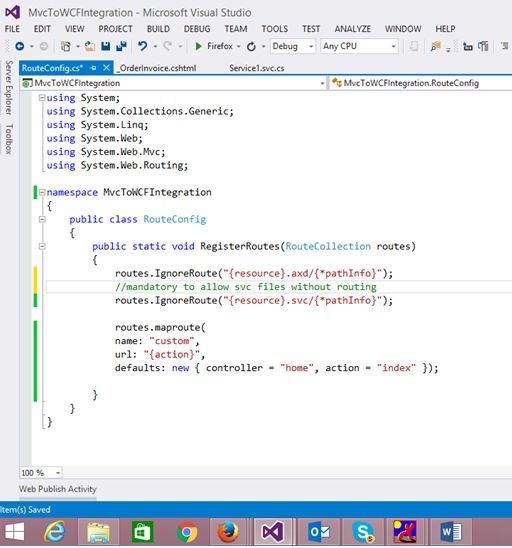Open the Firefox browser target dropdown arrow
The image size is (512, 548).
click(239, 46)
